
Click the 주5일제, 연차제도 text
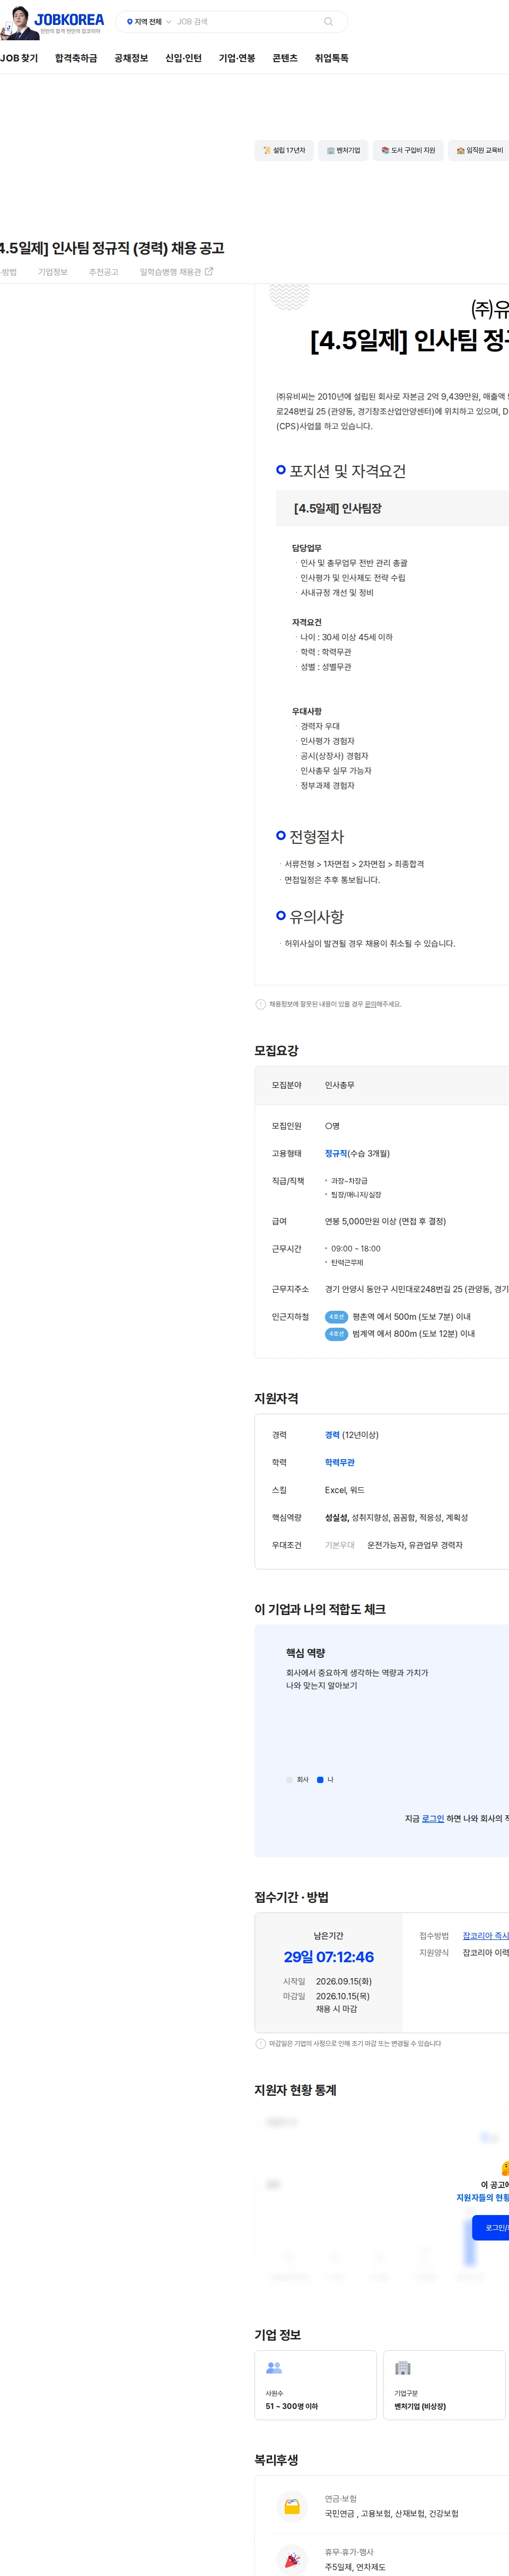[x=355, y=2567]
